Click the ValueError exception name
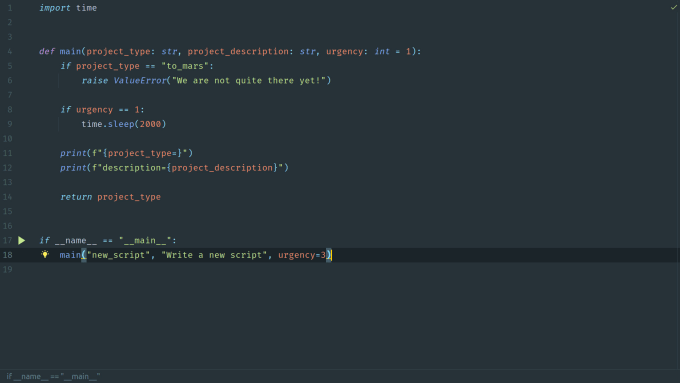Viewport: 680px width, 383px height. click(x=140, y=80)
